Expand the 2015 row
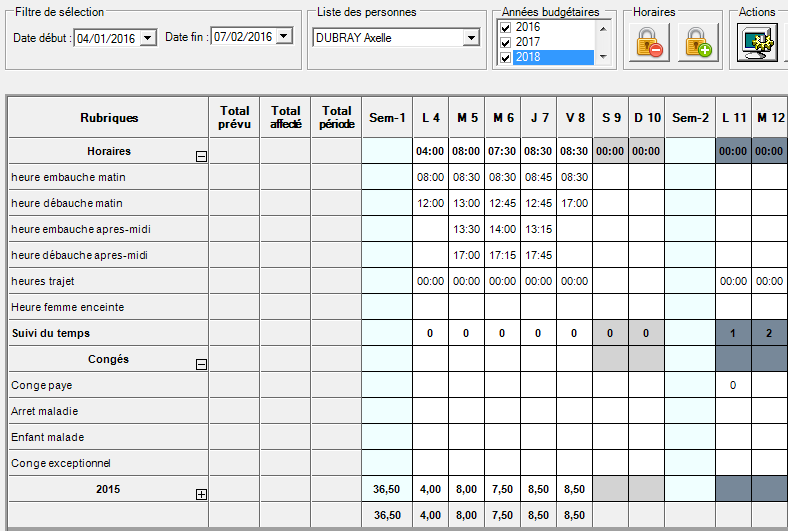Viewport: 788px width, 531px height. tap(201, 494)
